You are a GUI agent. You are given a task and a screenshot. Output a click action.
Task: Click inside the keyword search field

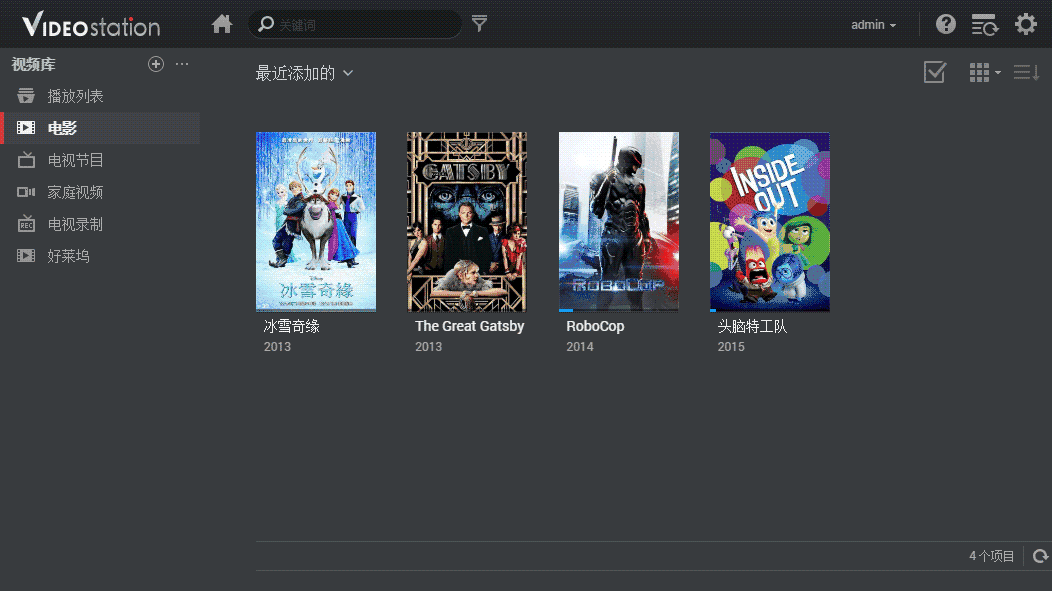click(x=360, y=24)
